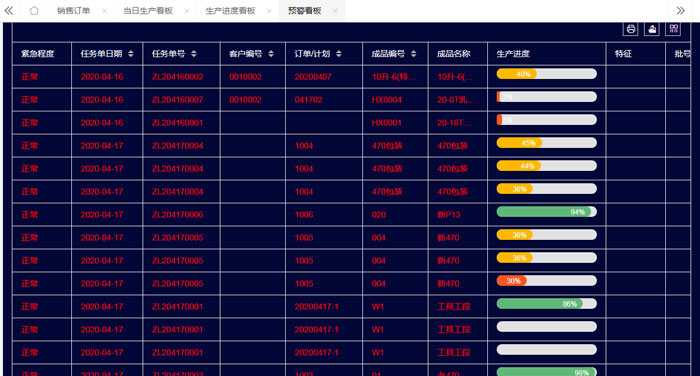The height and width of the screenshot is (376, 700).
Task: Sort by the 任务单日期 column arrows
Action: (130, 54)
